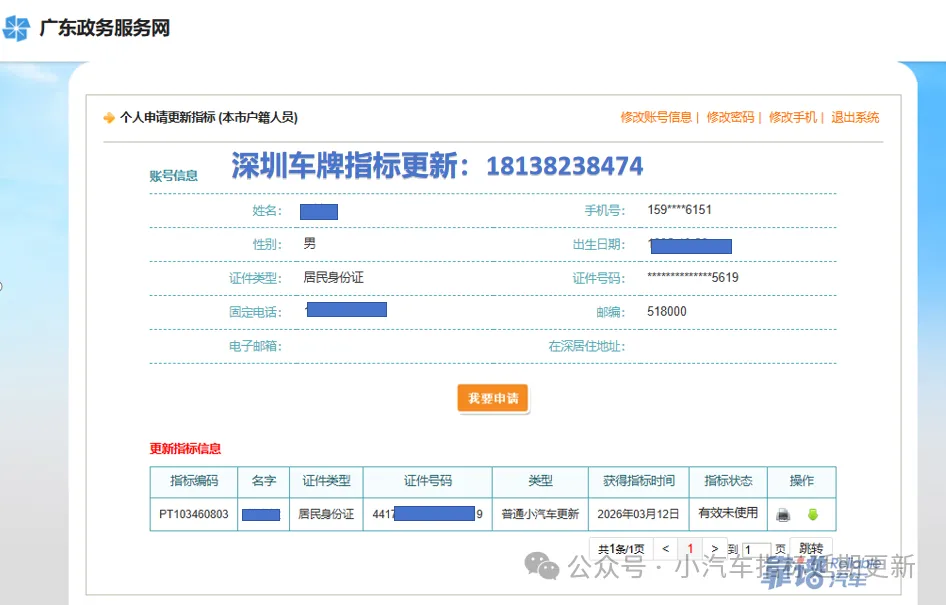This screenshot has height=605, width=946.
Task: Click the printer icon in the 操作 column
Action: click(783, 515)
